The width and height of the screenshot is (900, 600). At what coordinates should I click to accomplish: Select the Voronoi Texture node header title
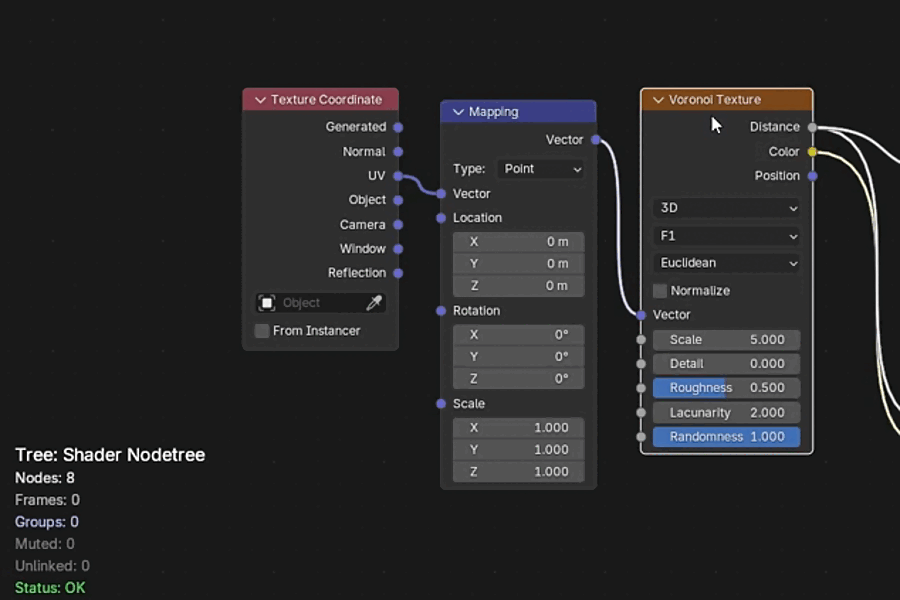pos(715,100)
